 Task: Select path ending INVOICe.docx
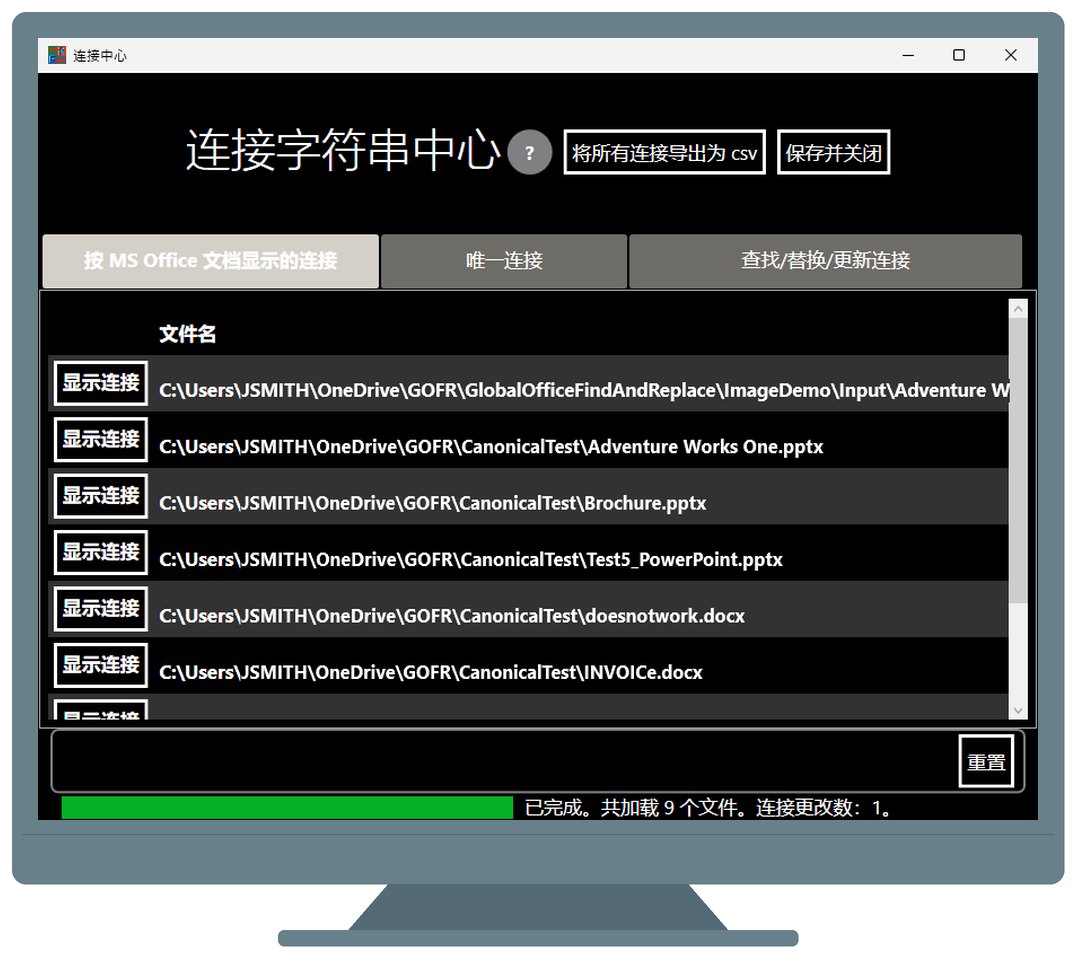pyautogui.click(x=431, y=672)
